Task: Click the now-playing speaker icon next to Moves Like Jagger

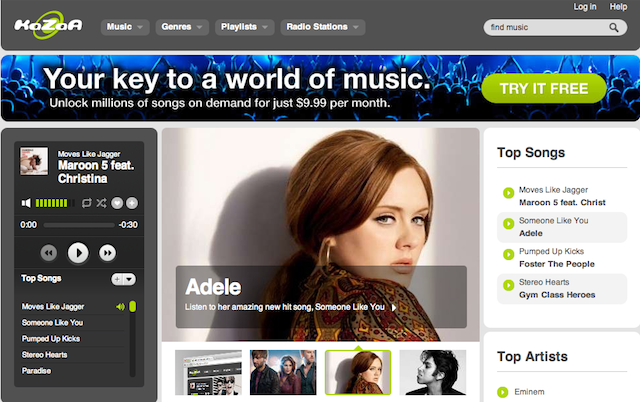Action: [120, 306]
